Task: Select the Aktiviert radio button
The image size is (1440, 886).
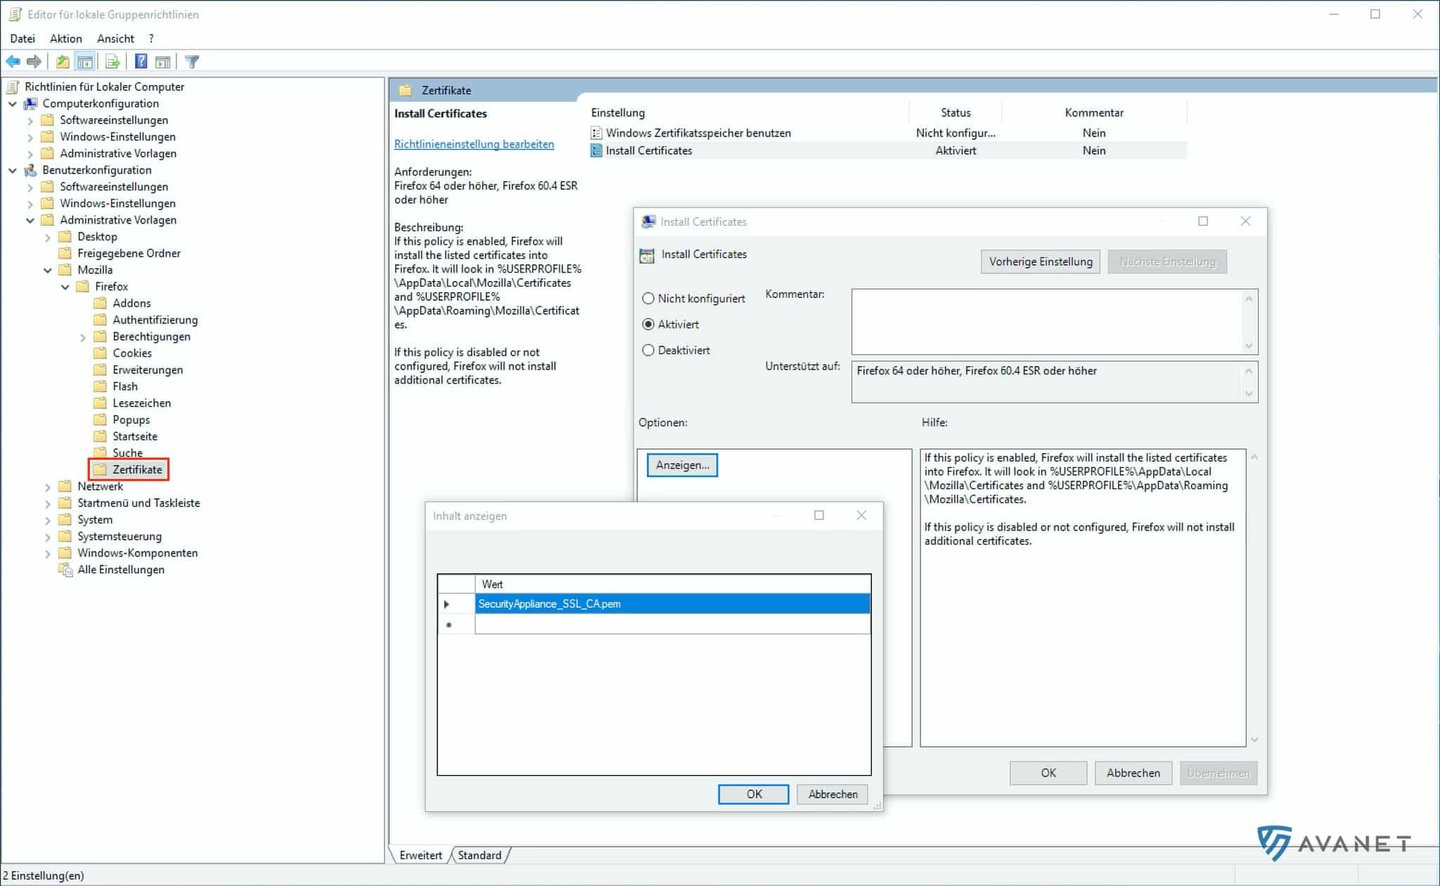Action: (x=648, y=325)
